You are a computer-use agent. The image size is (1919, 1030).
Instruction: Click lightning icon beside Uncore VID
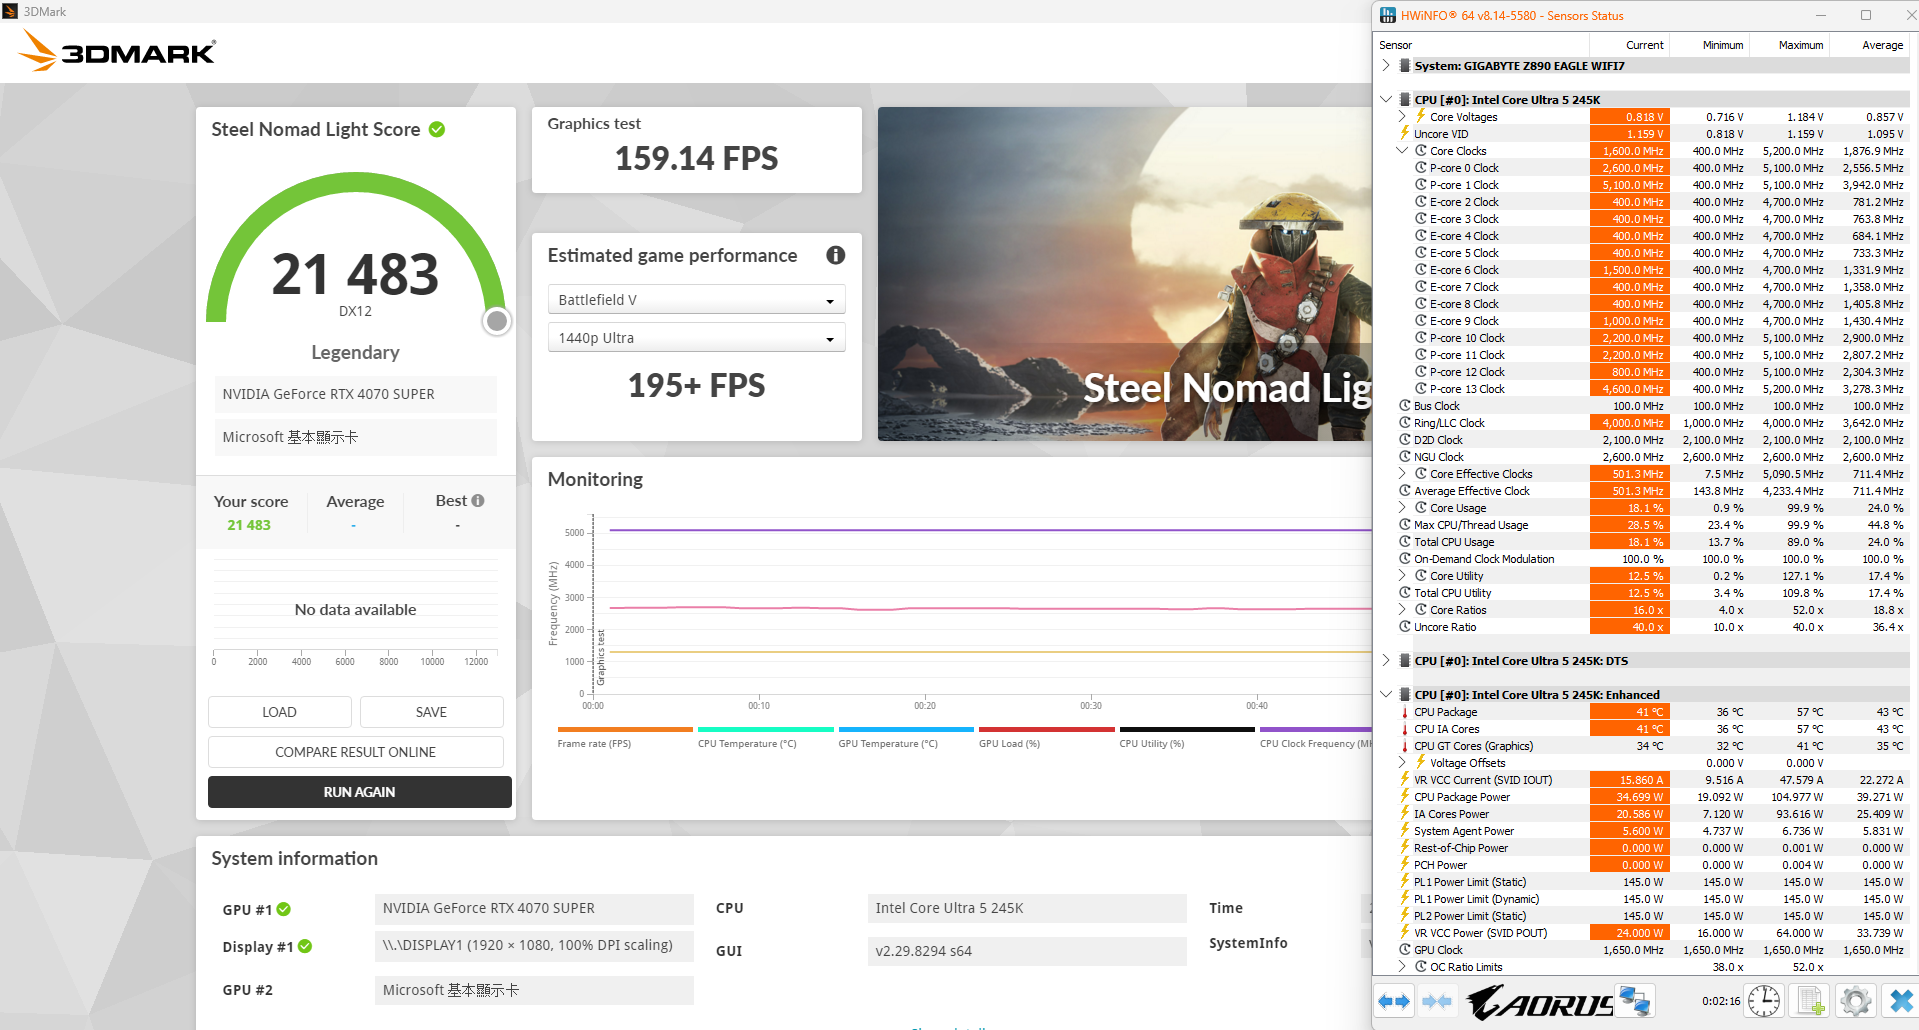pyautogui.click(x=1404, y=134)
